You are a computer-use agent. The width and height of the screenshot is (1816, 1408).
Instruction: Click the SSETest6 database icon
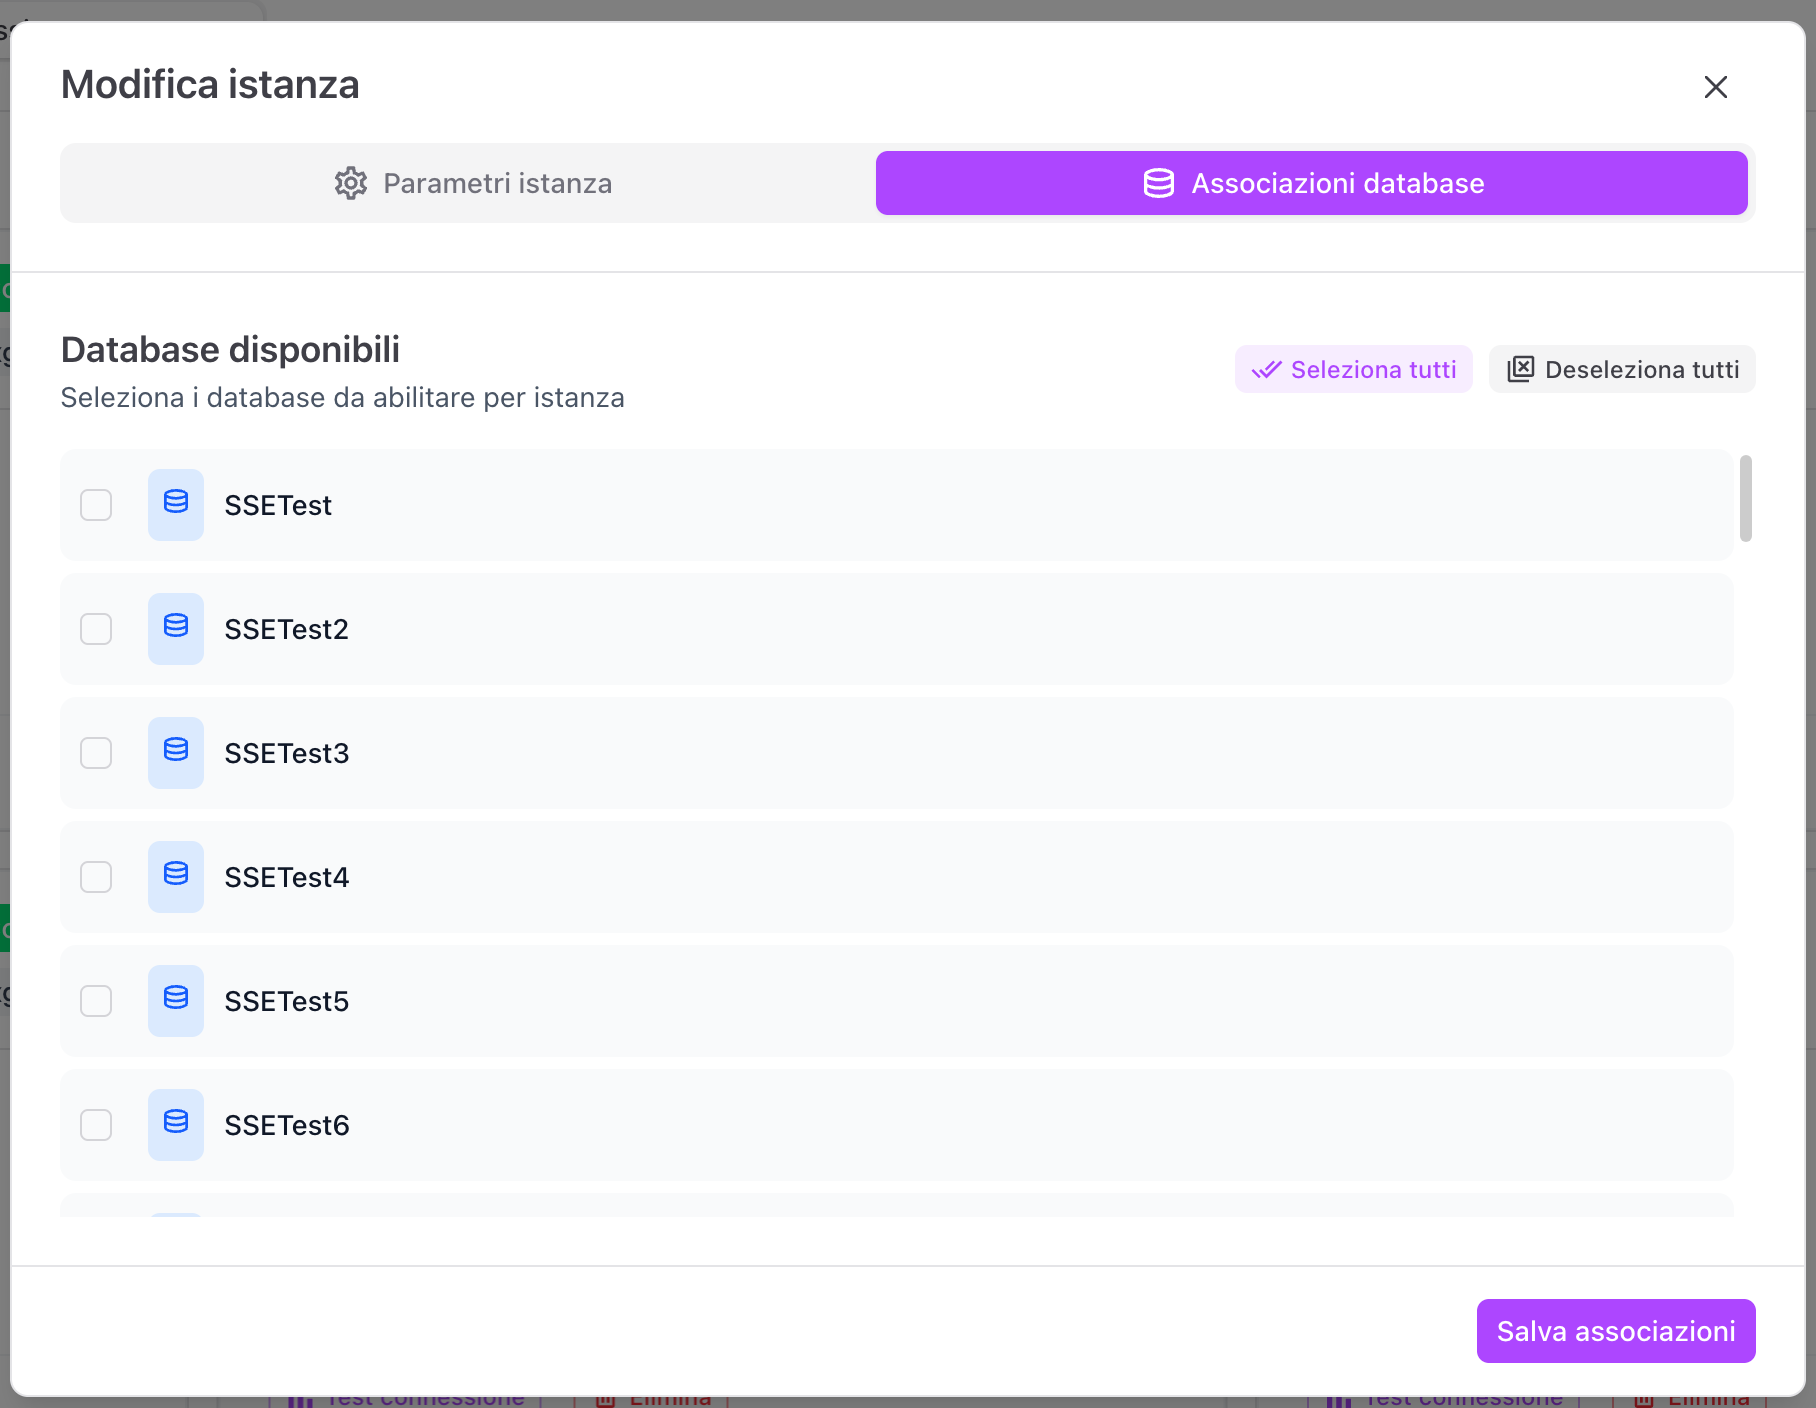pos(176,1124)
